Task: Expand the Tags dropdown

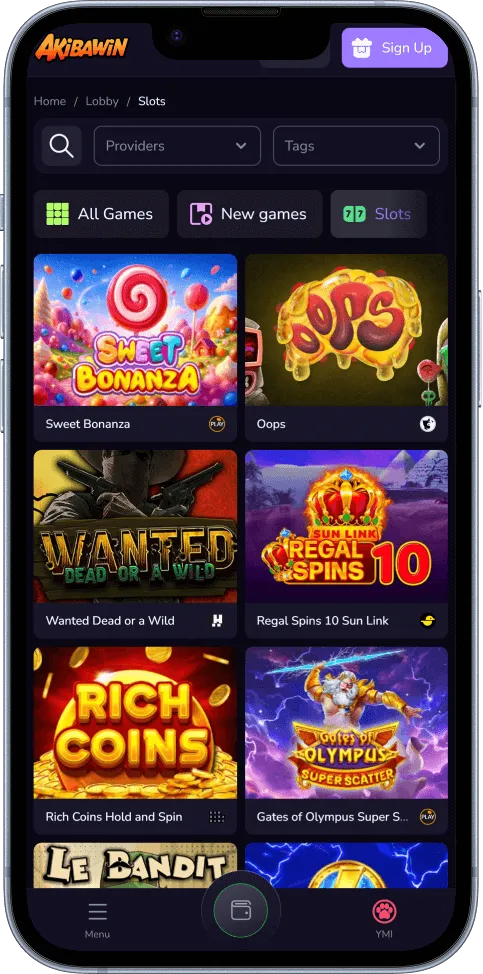Action: pyautogui.click(x=356, y=146)
